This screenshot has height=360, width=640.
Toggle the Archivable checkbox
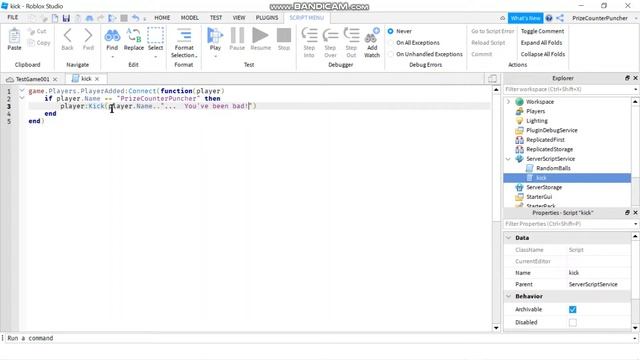coord(573,309)
